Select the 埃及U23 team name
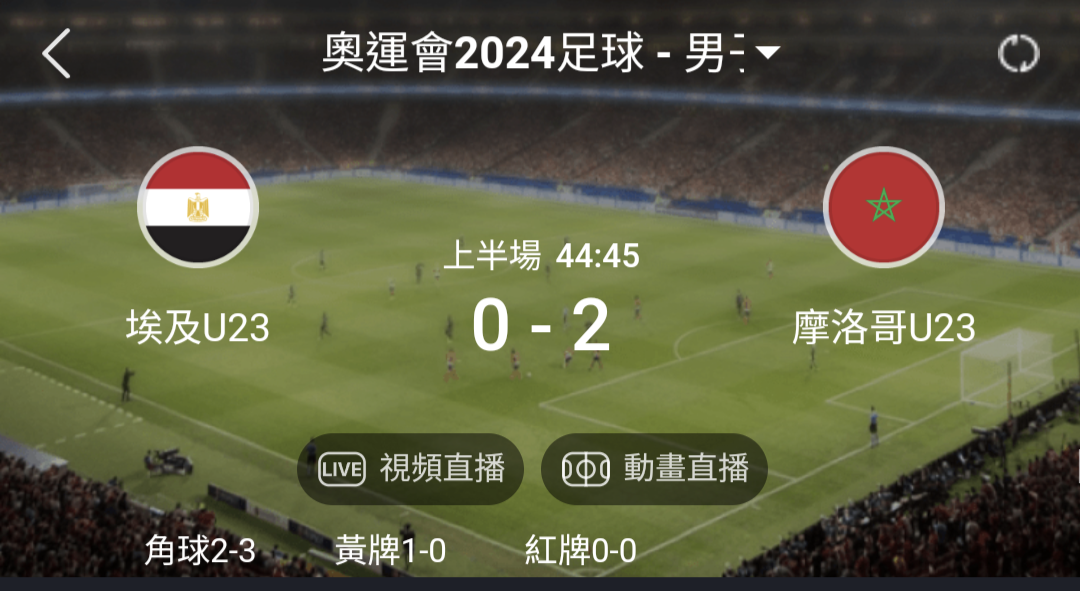This screenshot has width=1080, height=591. (x=198, y=327)
